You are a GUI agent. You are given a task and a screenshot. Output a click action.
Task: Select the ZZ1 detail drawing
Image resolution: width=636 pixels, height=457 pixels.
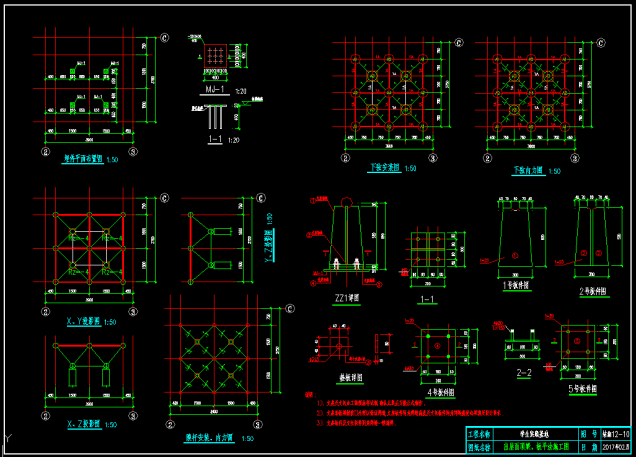tap(345, 240)
